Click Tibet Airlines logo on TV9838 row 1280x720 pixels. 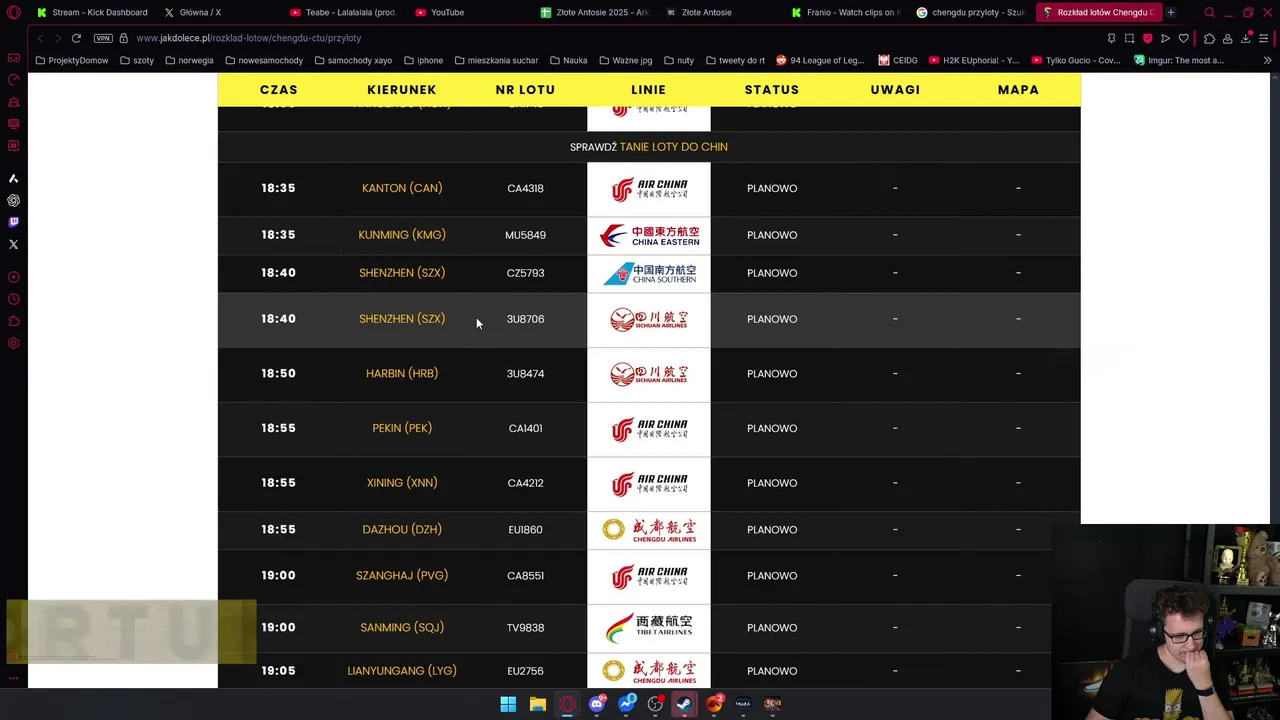tap(649, 628)
